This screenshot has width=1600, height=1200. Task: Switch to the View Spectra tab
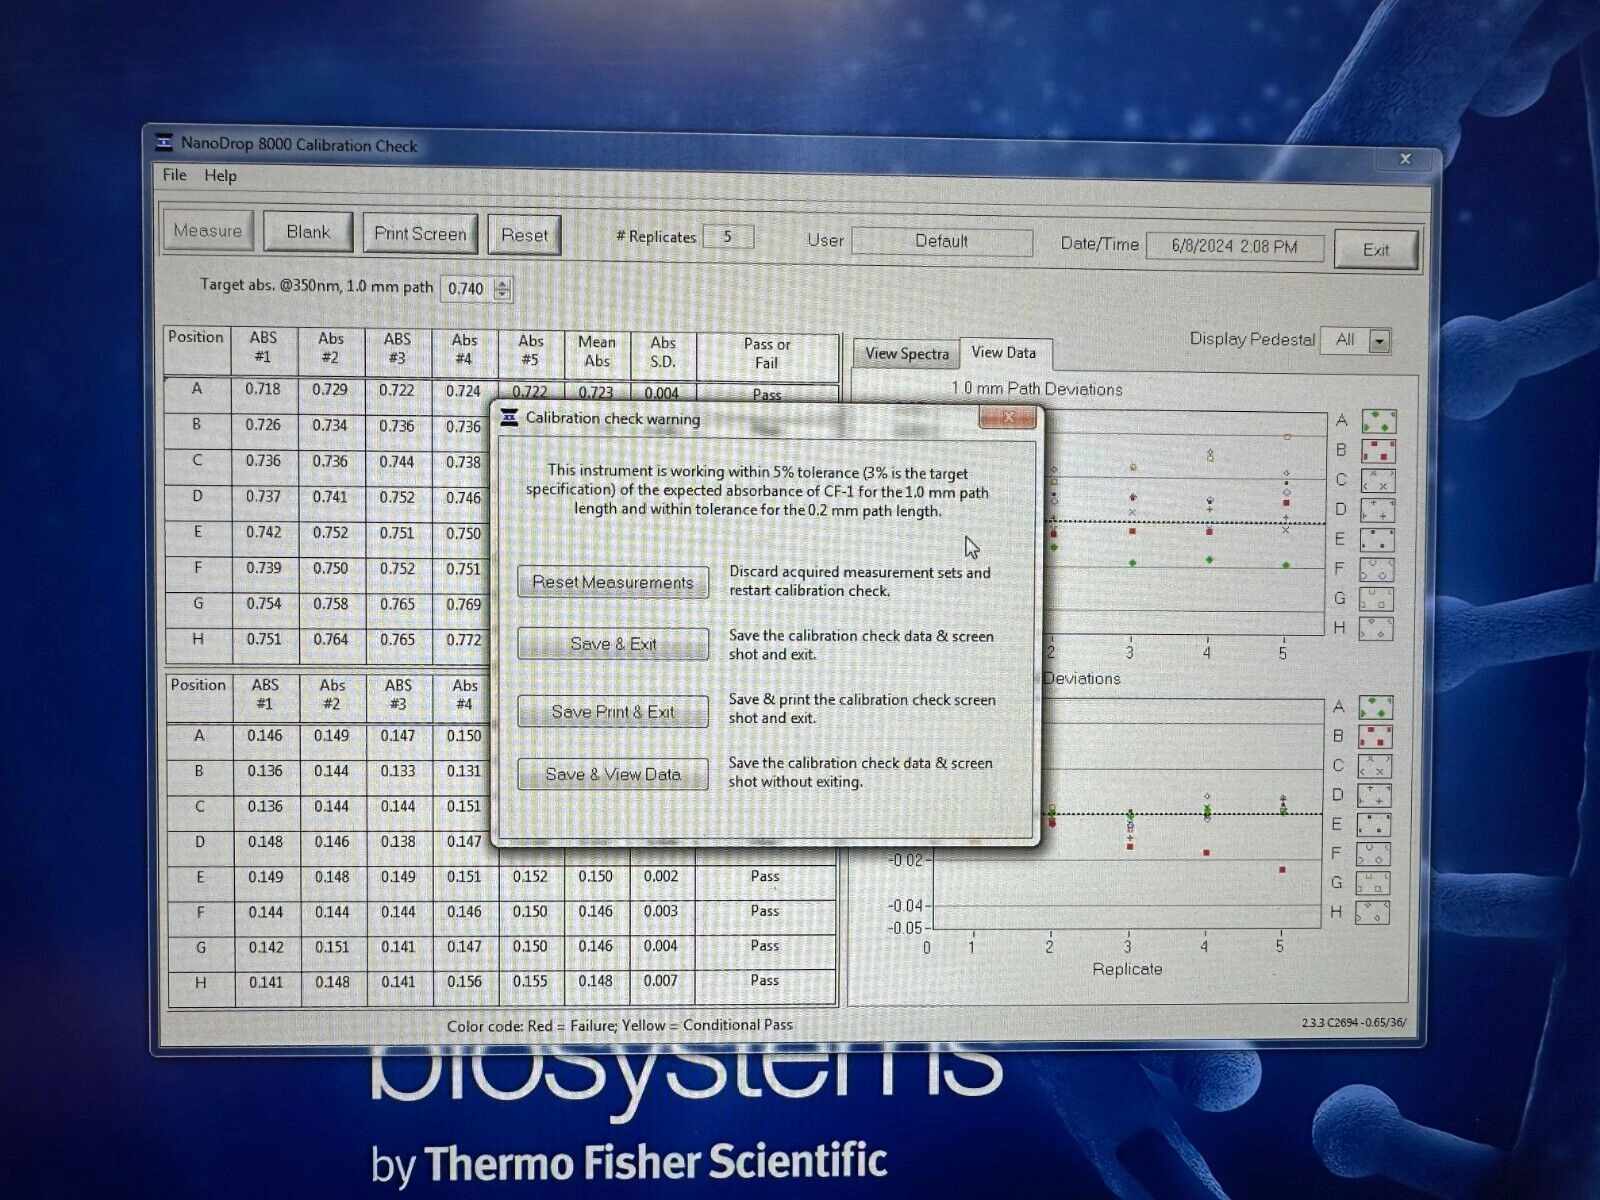pos(906,353)
